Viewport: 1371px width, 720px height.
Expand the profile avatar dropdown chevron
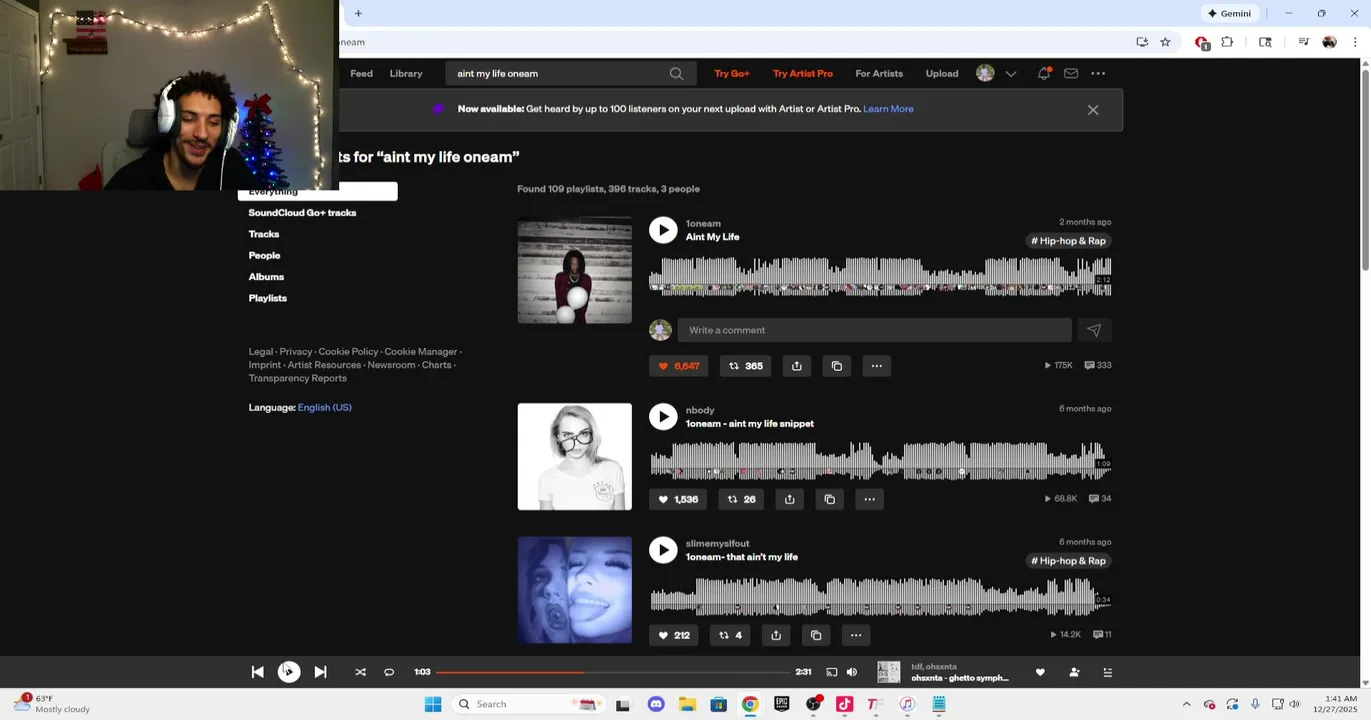pos(1011,73)
